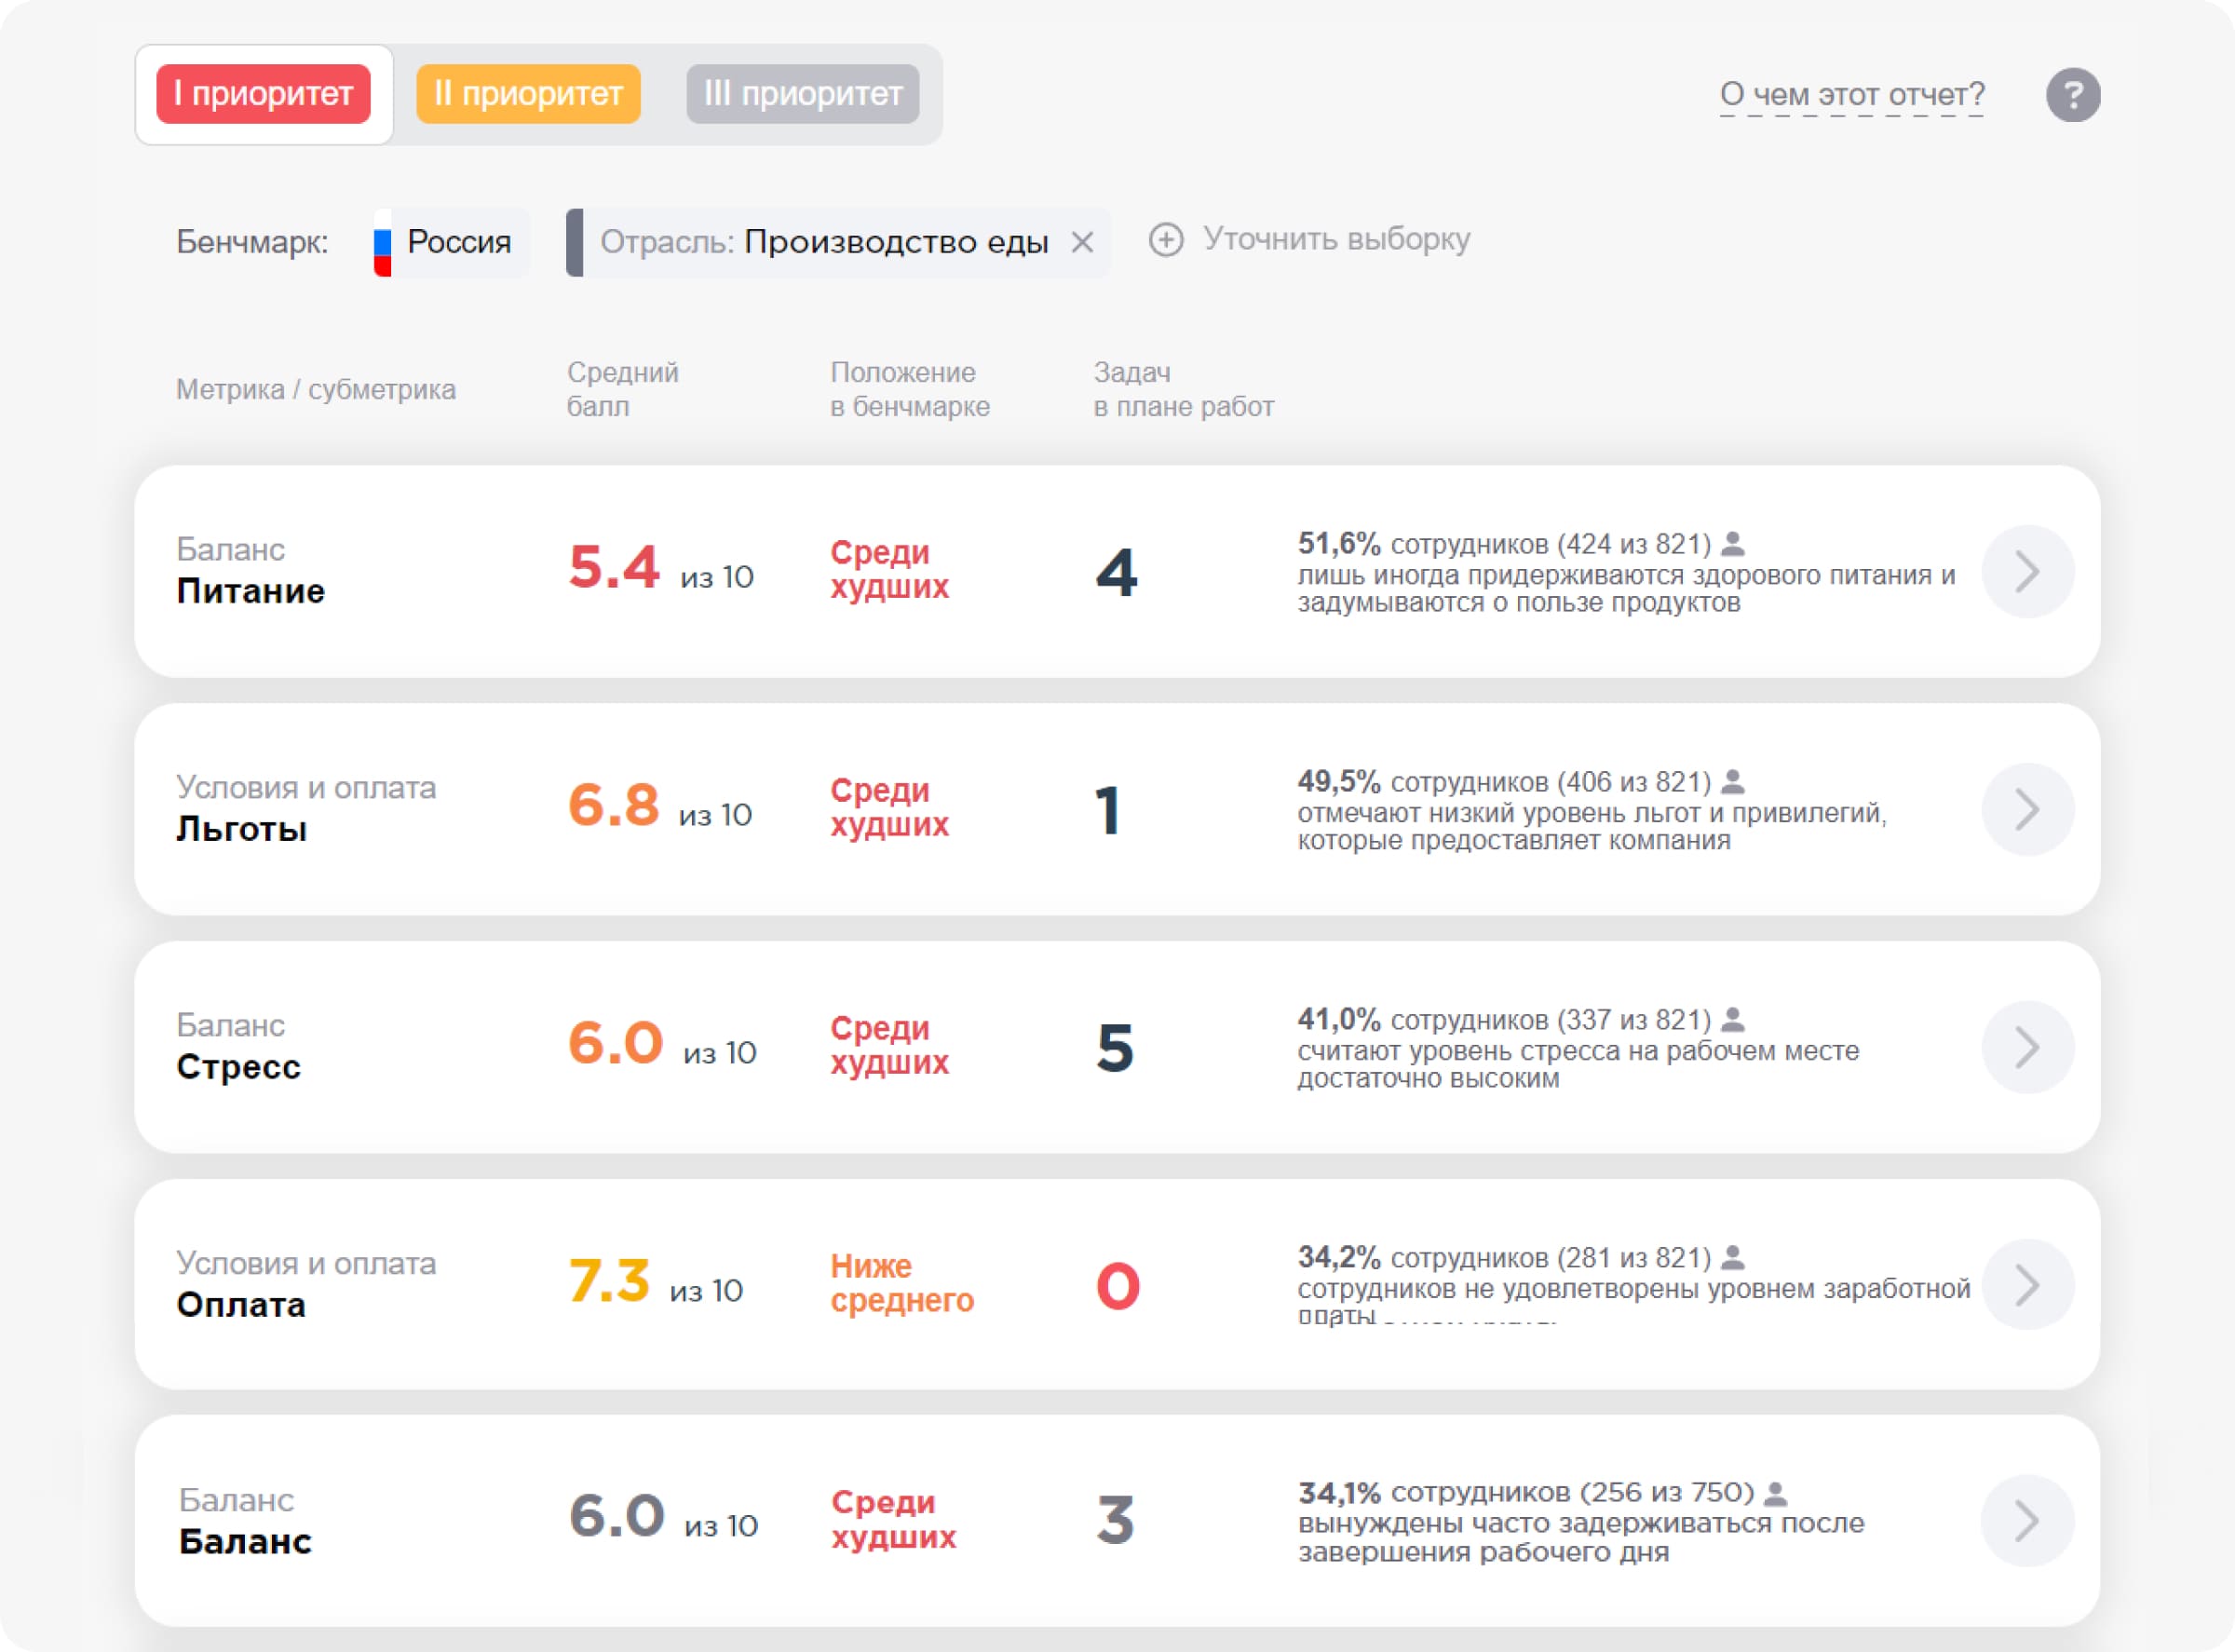Expand the Питание row arrow
The height and width of the screenshot is (1652, 2235).
(2027, 572)
